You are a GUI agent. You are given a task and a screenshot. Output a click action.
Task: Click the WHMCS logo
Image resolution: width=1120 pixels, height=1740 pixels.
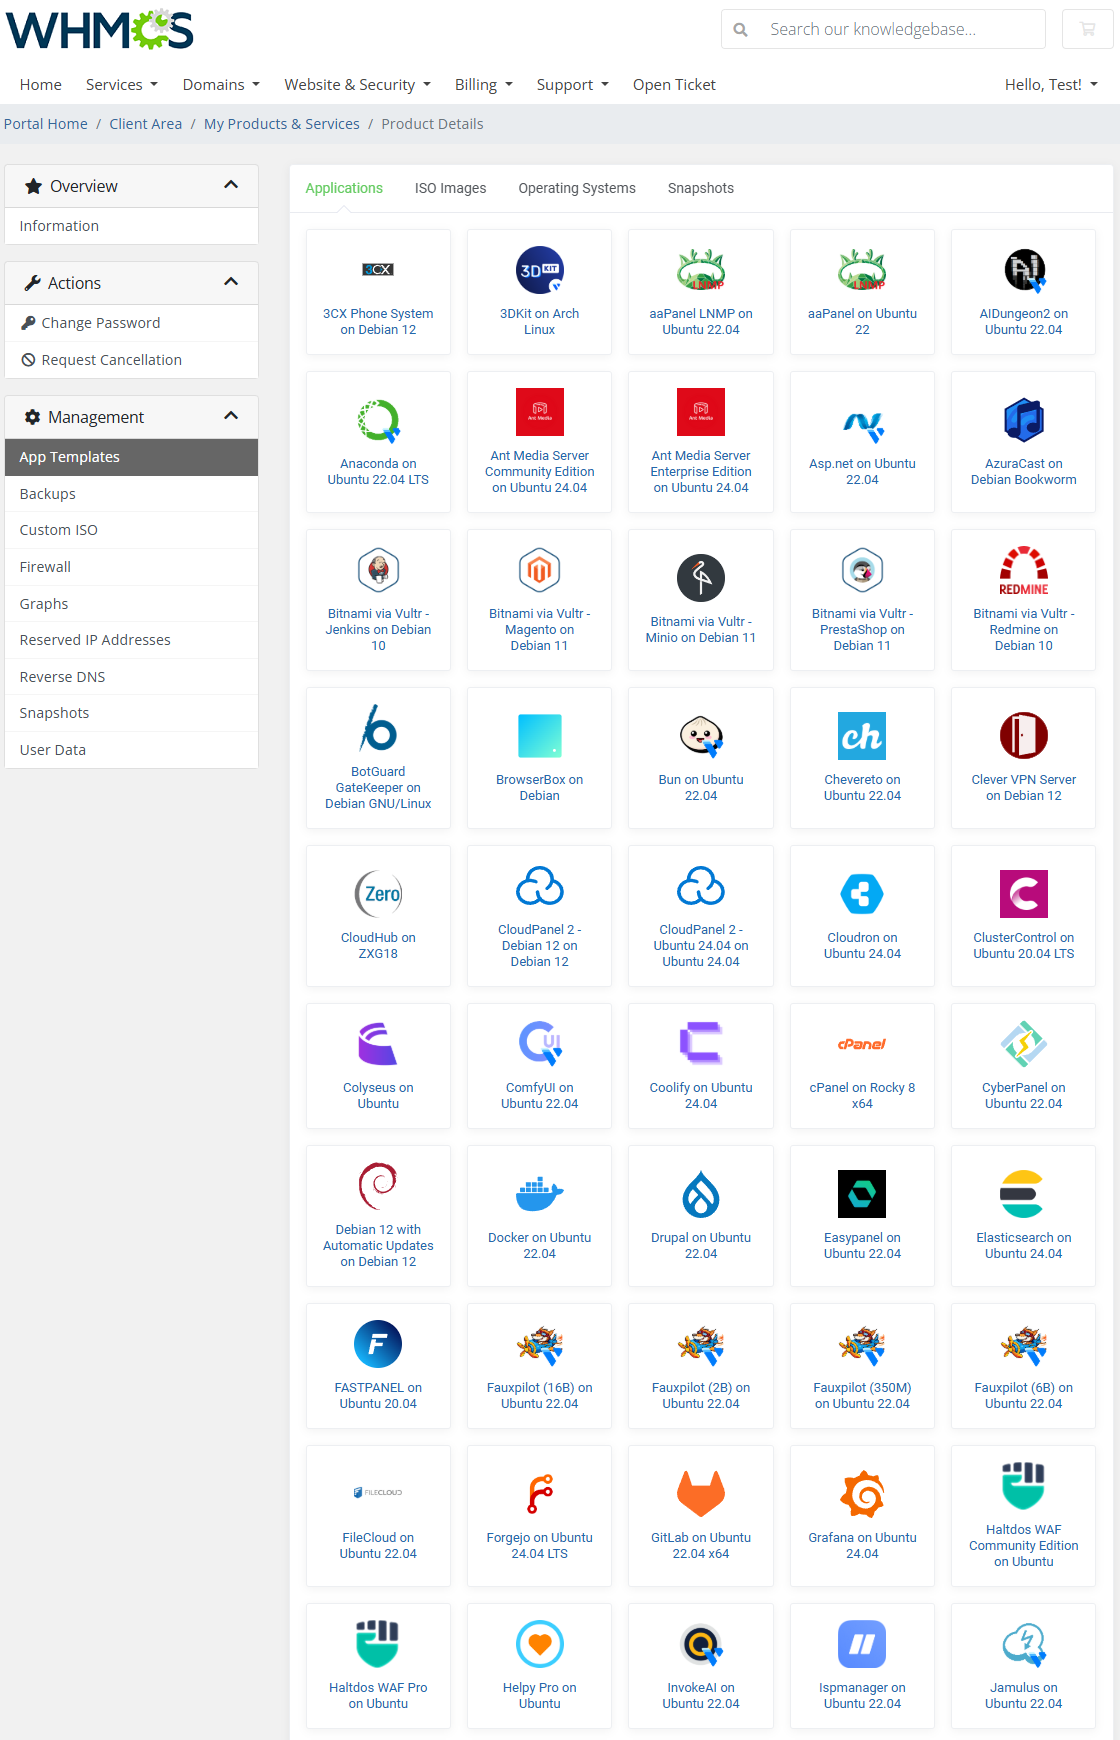[100, 30]
